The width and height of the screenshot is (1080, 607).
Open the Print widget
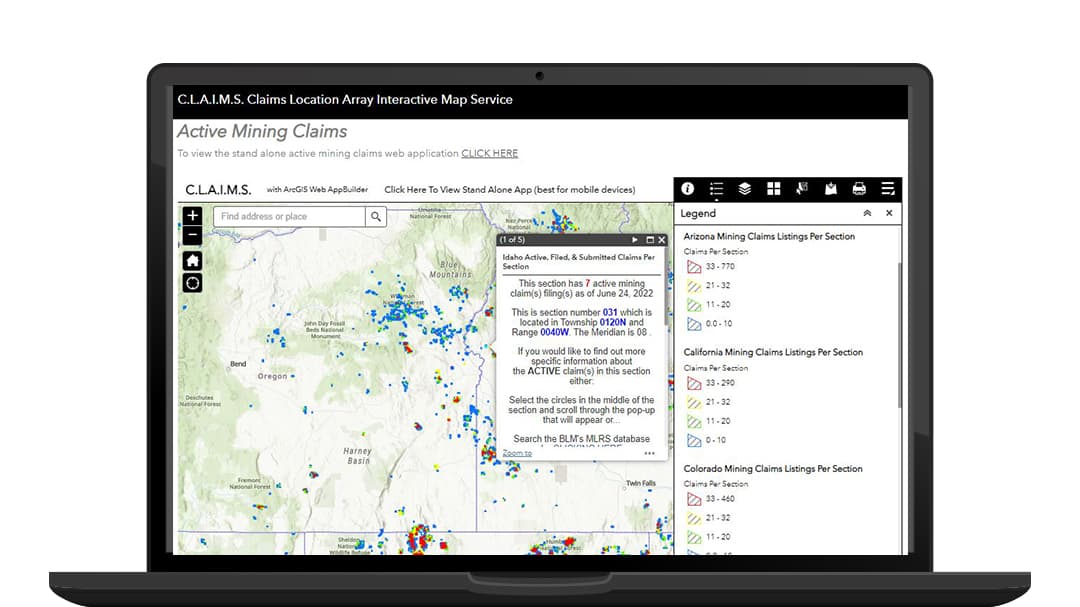point(858,189)
